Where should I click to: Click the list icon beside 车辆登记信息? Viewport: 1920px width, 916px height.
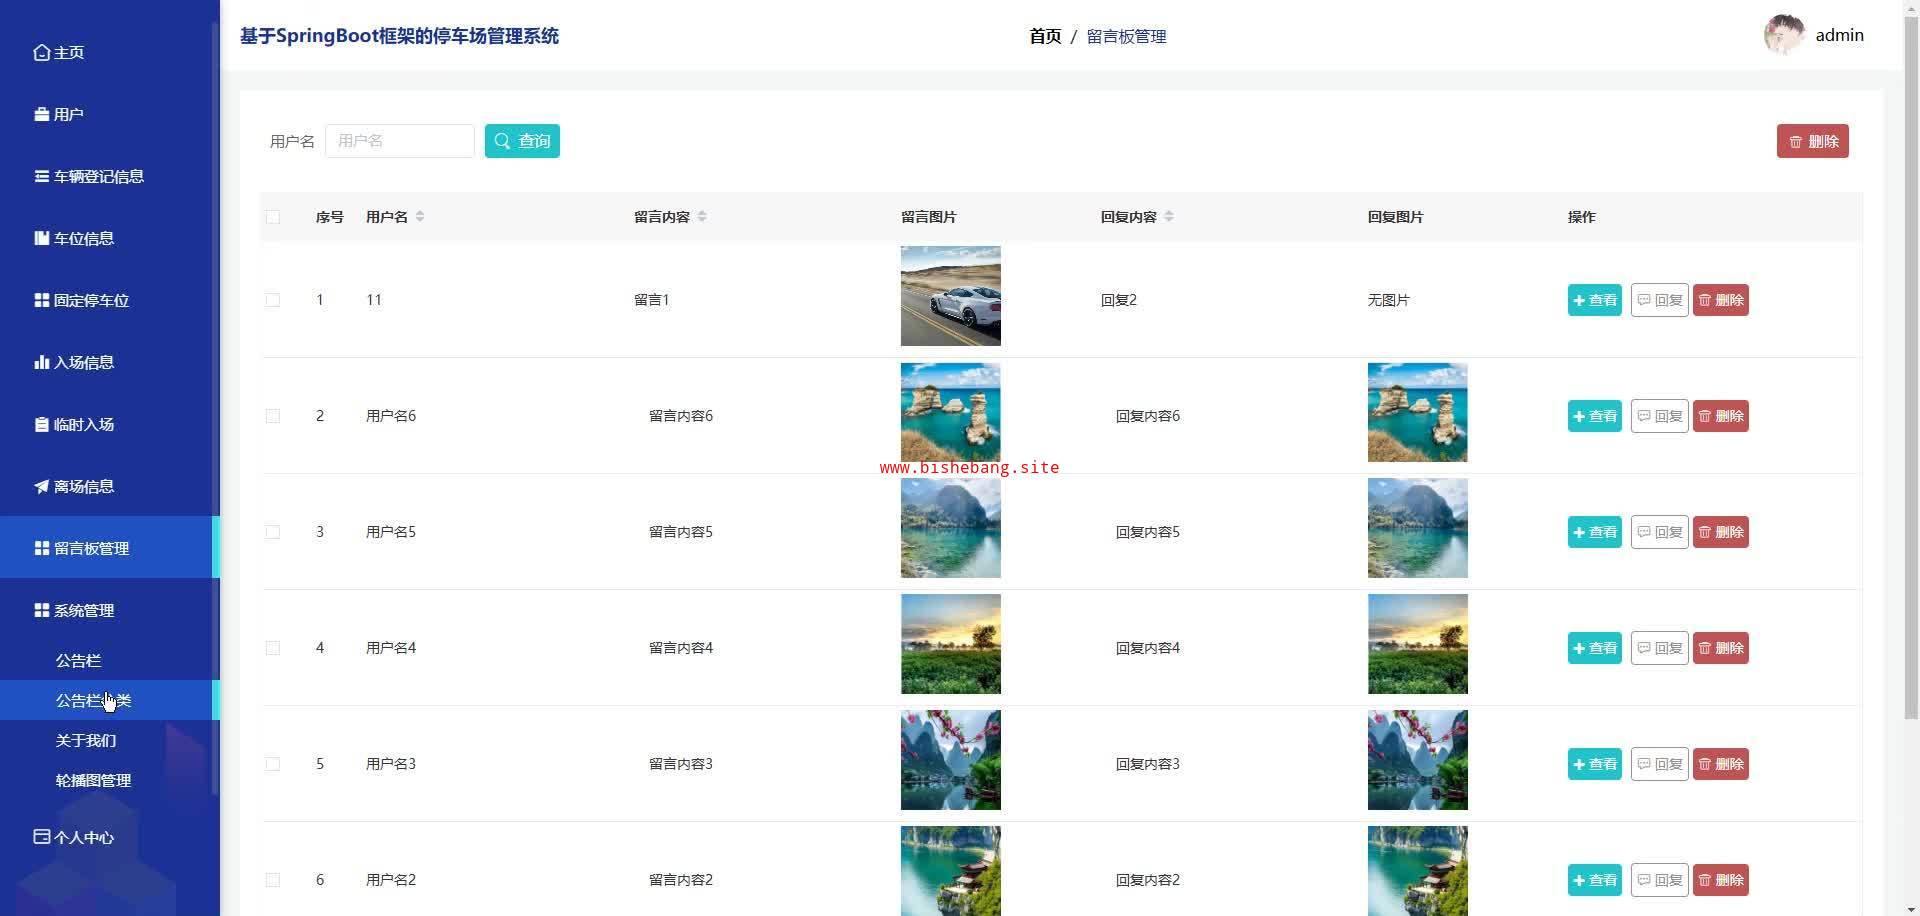(x=41, y=176)
